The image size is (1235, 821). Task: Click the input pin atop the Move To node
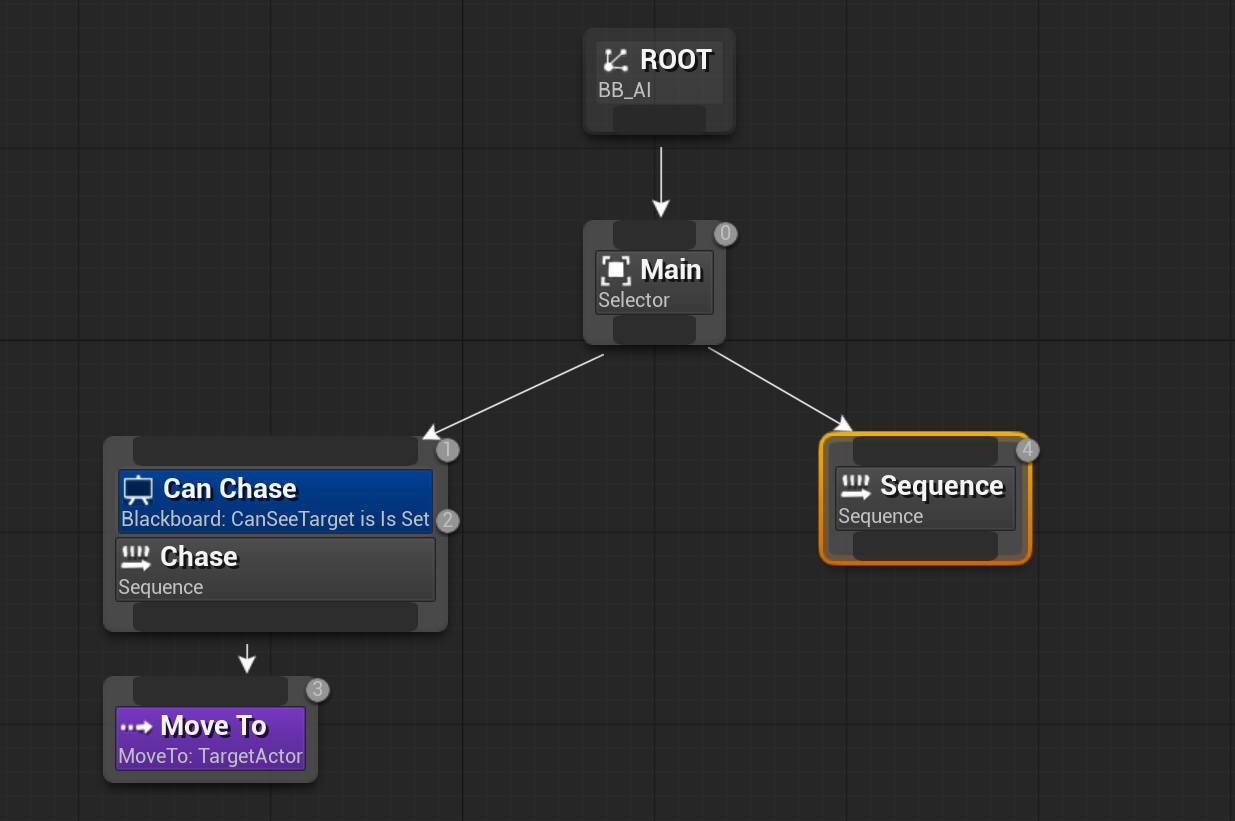[210, 691]
